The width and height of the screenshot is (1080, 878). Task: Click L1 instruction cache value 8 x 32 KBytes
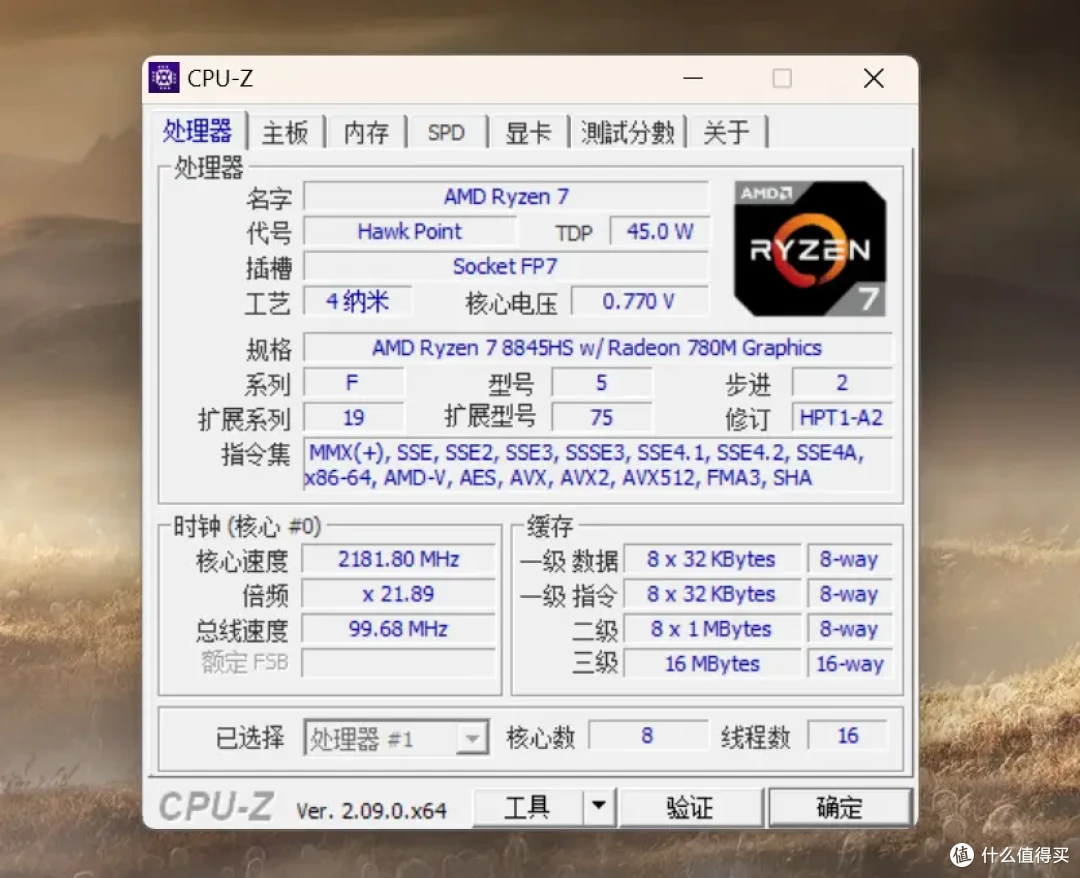coord(712,594)
